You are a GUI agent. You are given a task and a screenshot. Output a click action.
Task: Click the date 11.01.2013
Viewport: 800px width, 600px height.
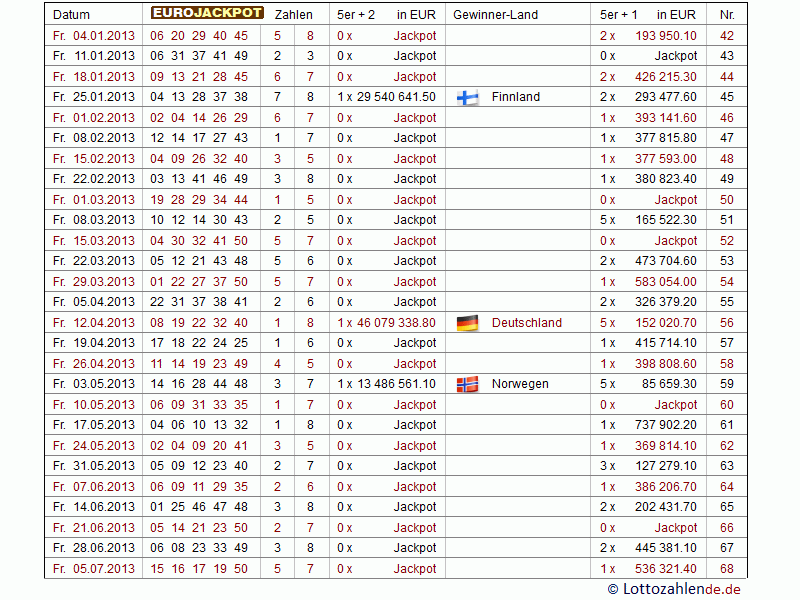point(104,56)
